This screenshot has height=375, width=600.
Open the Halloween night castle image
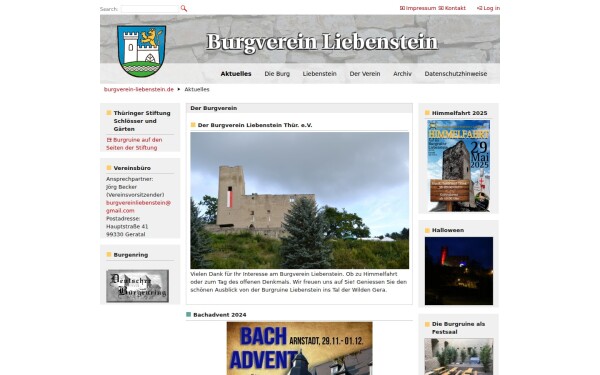459,271
